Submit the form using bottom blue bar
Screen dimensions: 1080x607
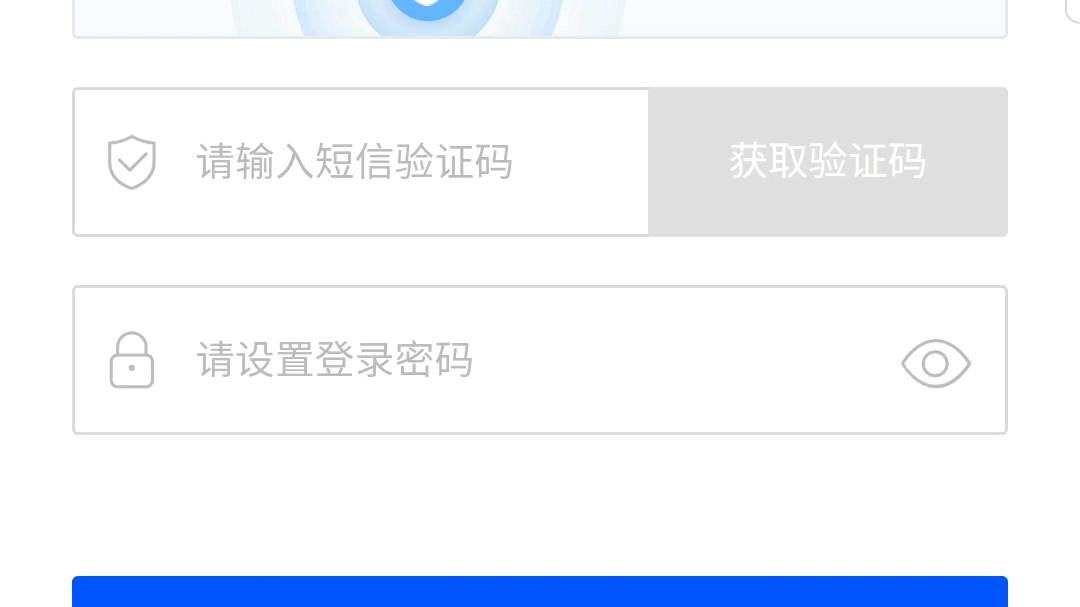[540, 592]
